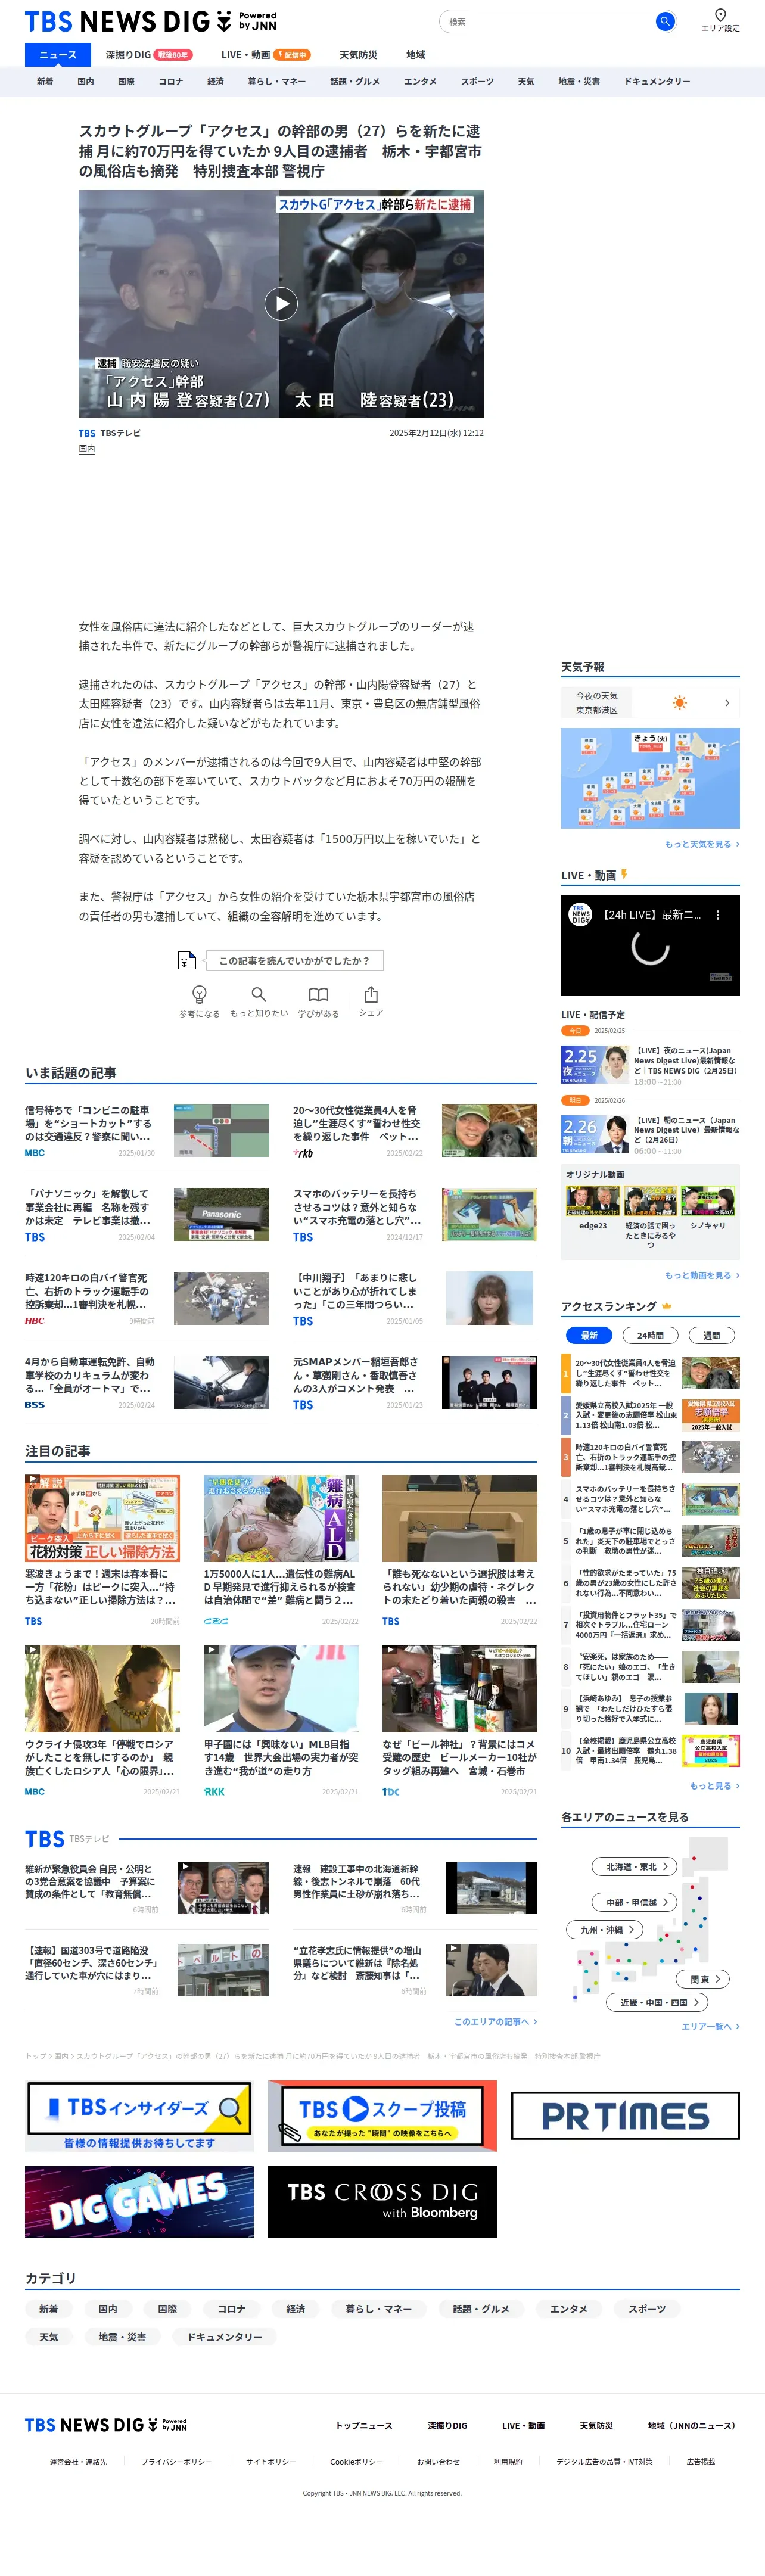The width and height of the screenshot is (765, 2576).
Task: Open the PR TIMES banner
Action: click(x=625, y=2115)
